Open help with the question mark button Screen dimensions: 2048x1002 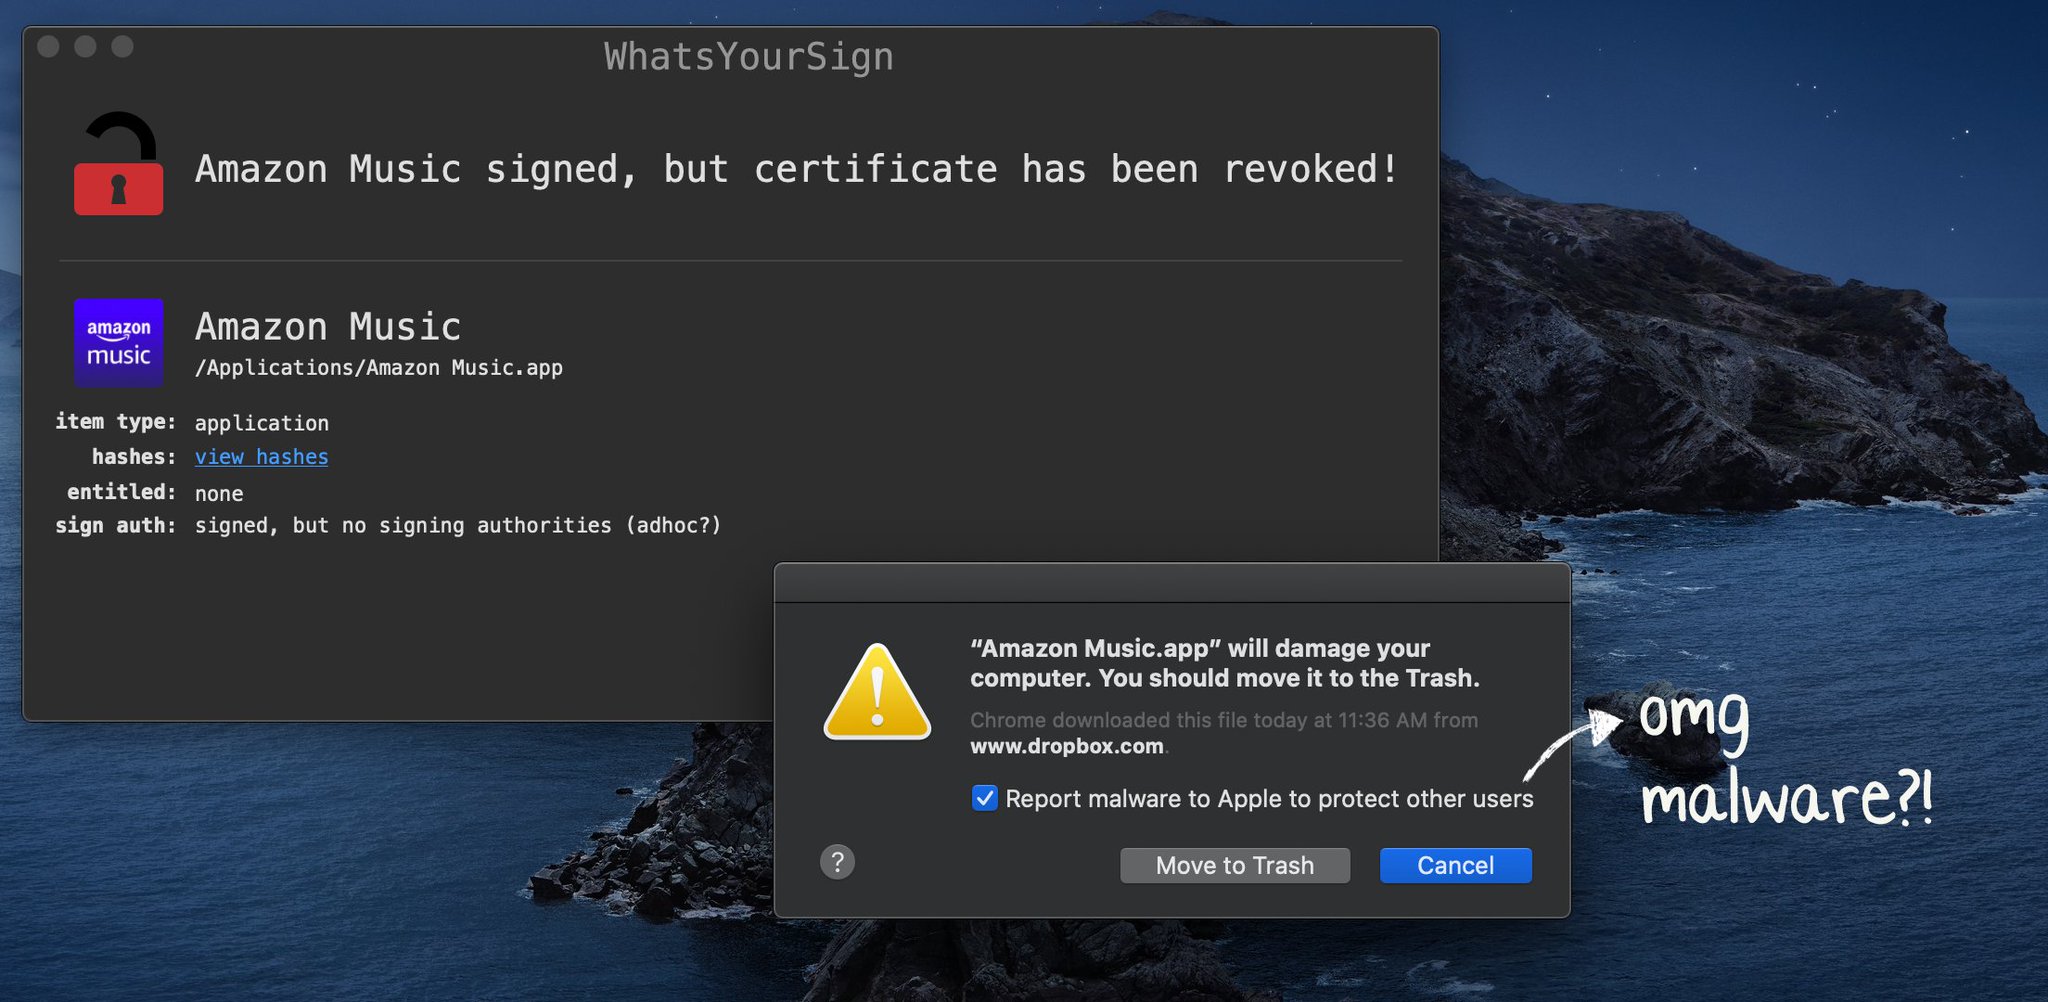[838, 862]
